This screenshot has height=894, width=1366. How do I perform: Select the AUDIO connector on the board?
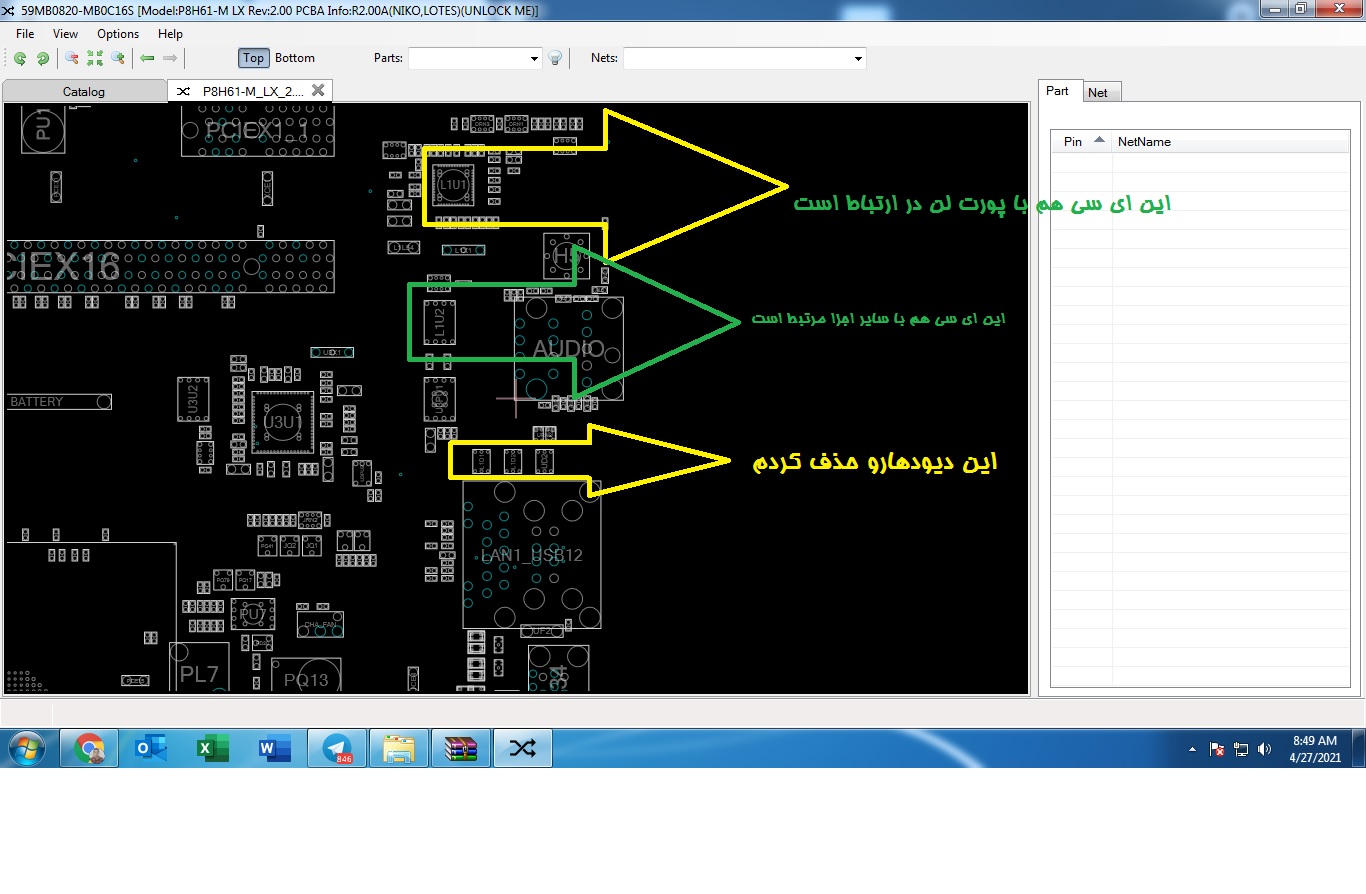coord(568,349)
